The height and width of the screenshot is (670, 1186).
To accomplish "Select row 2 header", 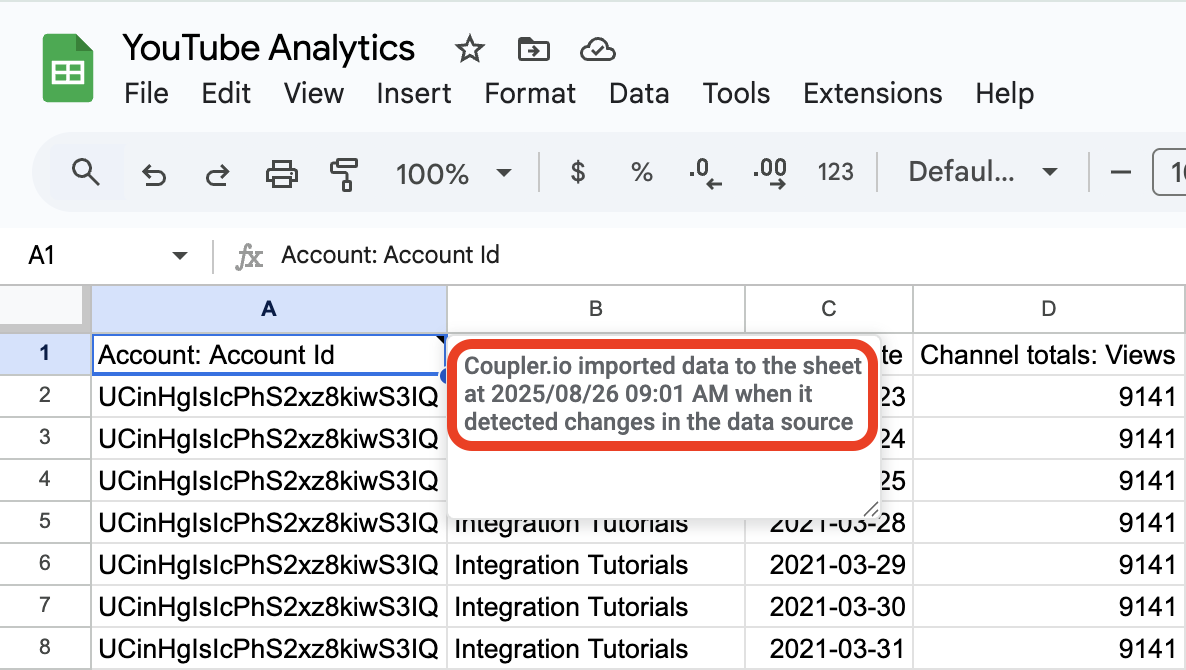I will point(45,395).
